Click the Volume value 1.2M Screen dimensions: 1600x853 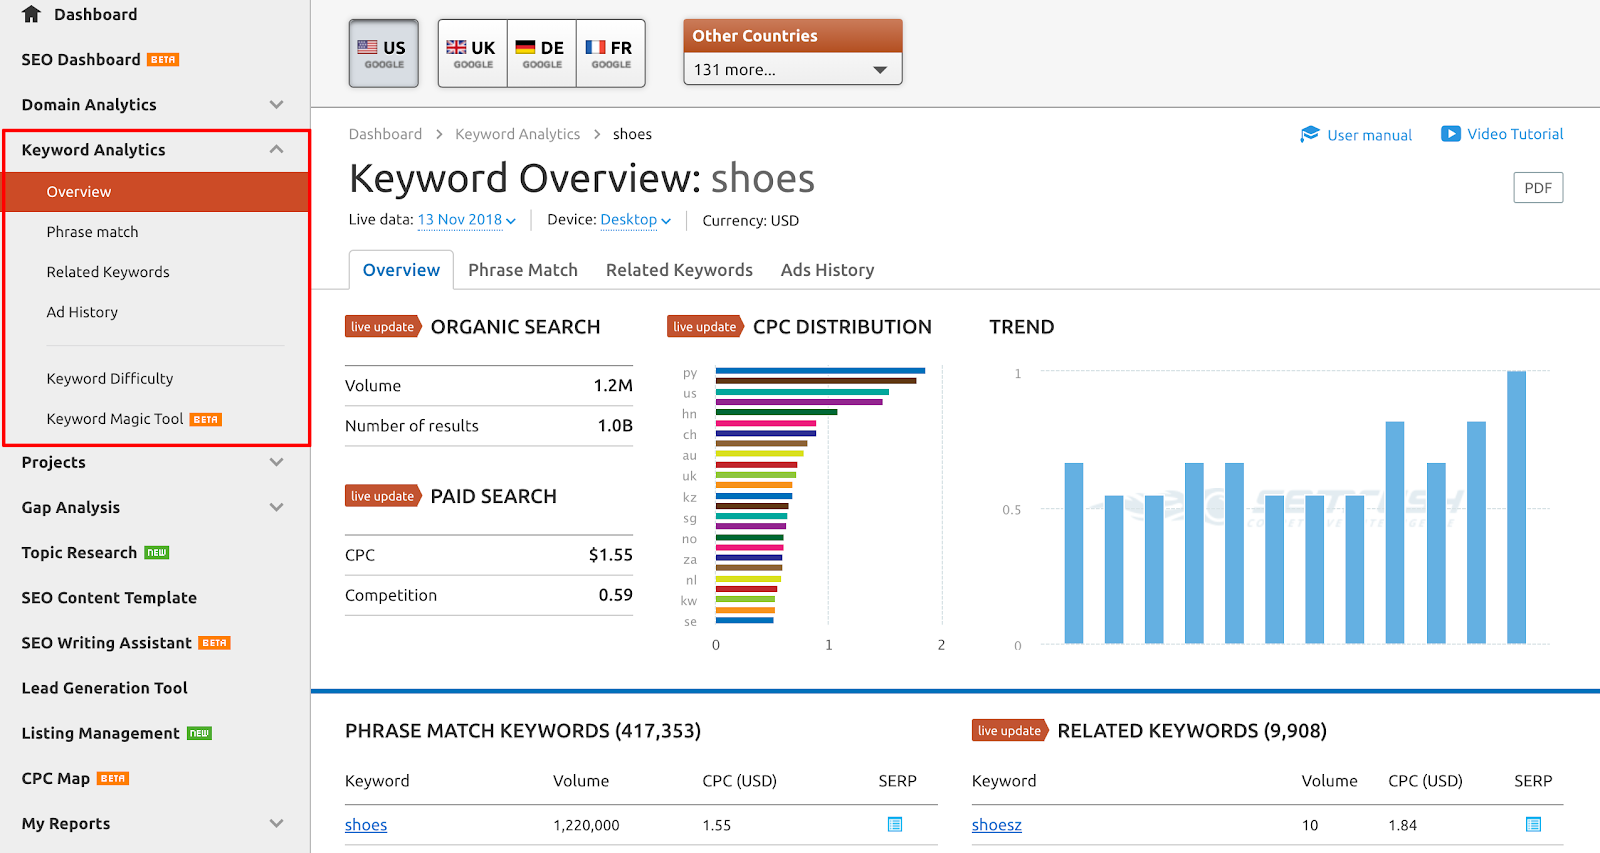coord(613,386)
